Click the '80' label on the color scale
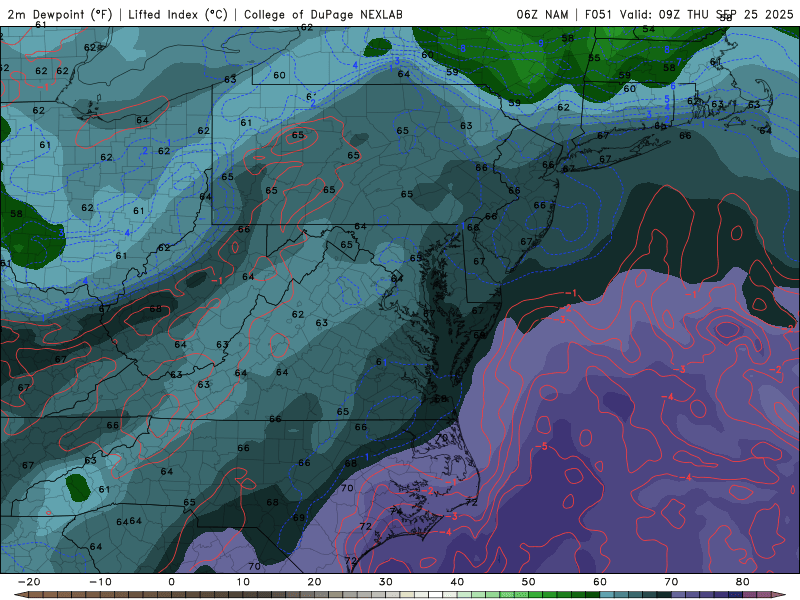This screenshot has width=800, height=600. coord(743,582)
